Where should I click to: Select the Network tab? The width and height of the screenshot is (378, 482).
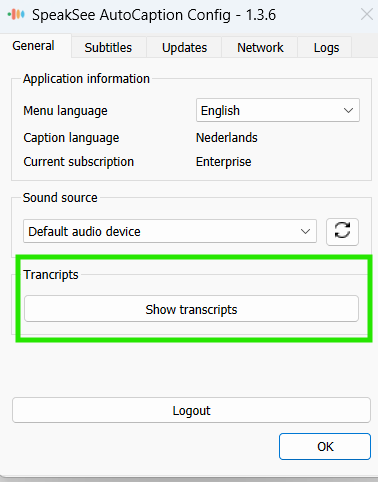260,48
